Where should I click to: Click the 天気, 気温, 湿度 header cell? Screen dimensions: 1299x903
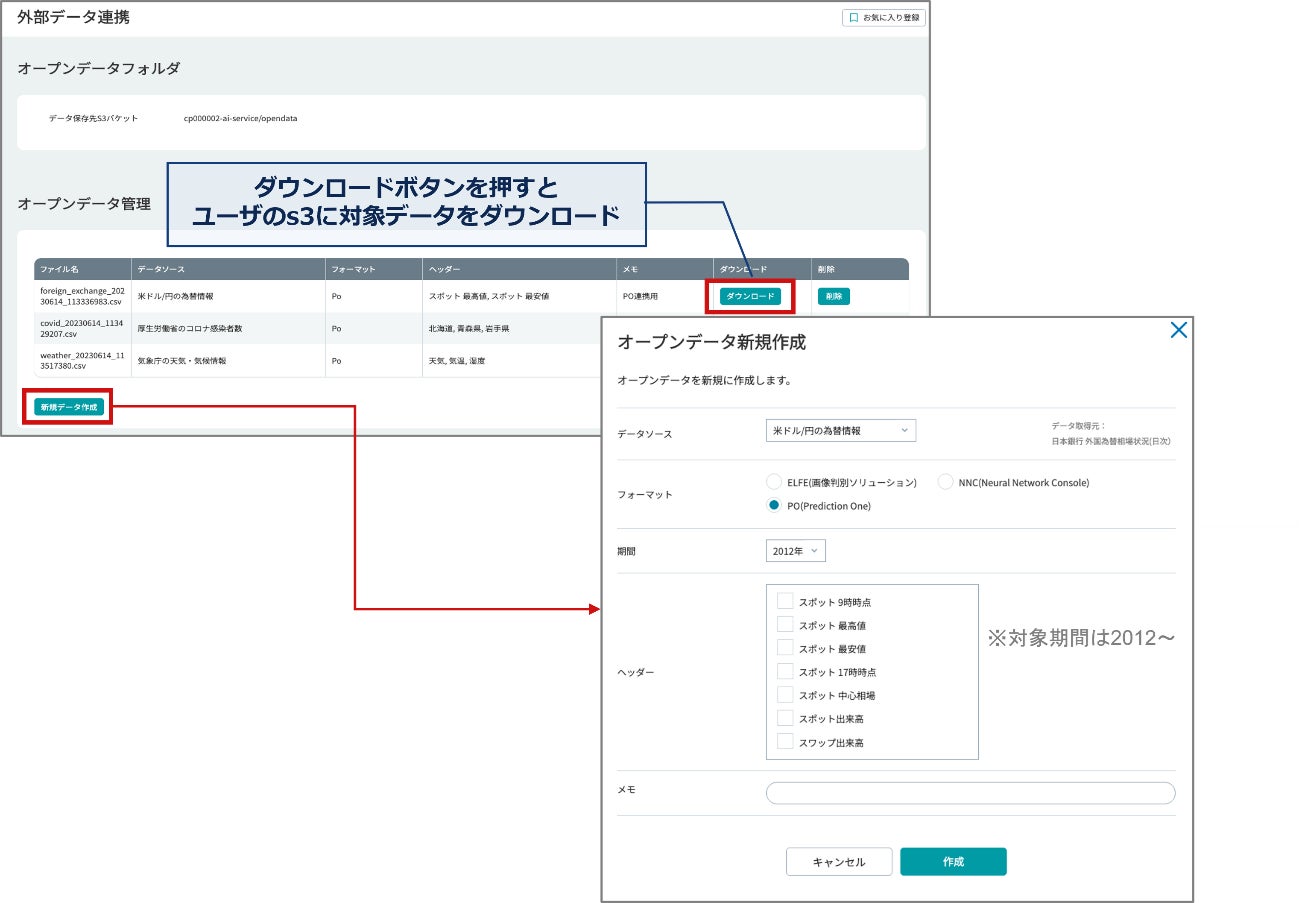tap(458, 361)
